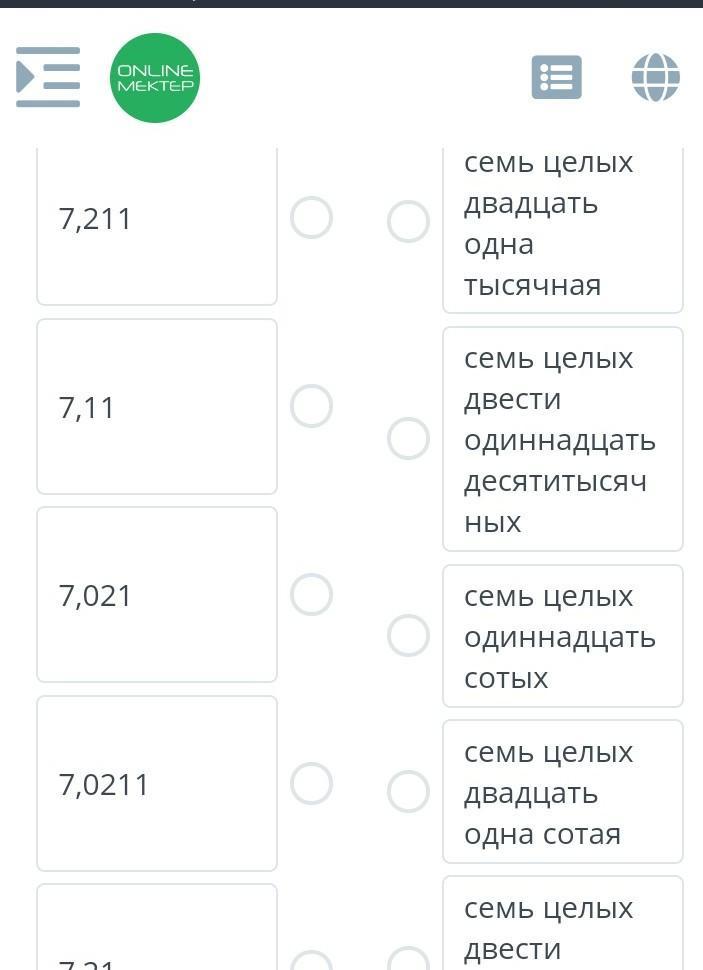Screen dimensions: 703x970
Task: Click the 'семь целых двадцать одна сотая' card
Action: 563,791
